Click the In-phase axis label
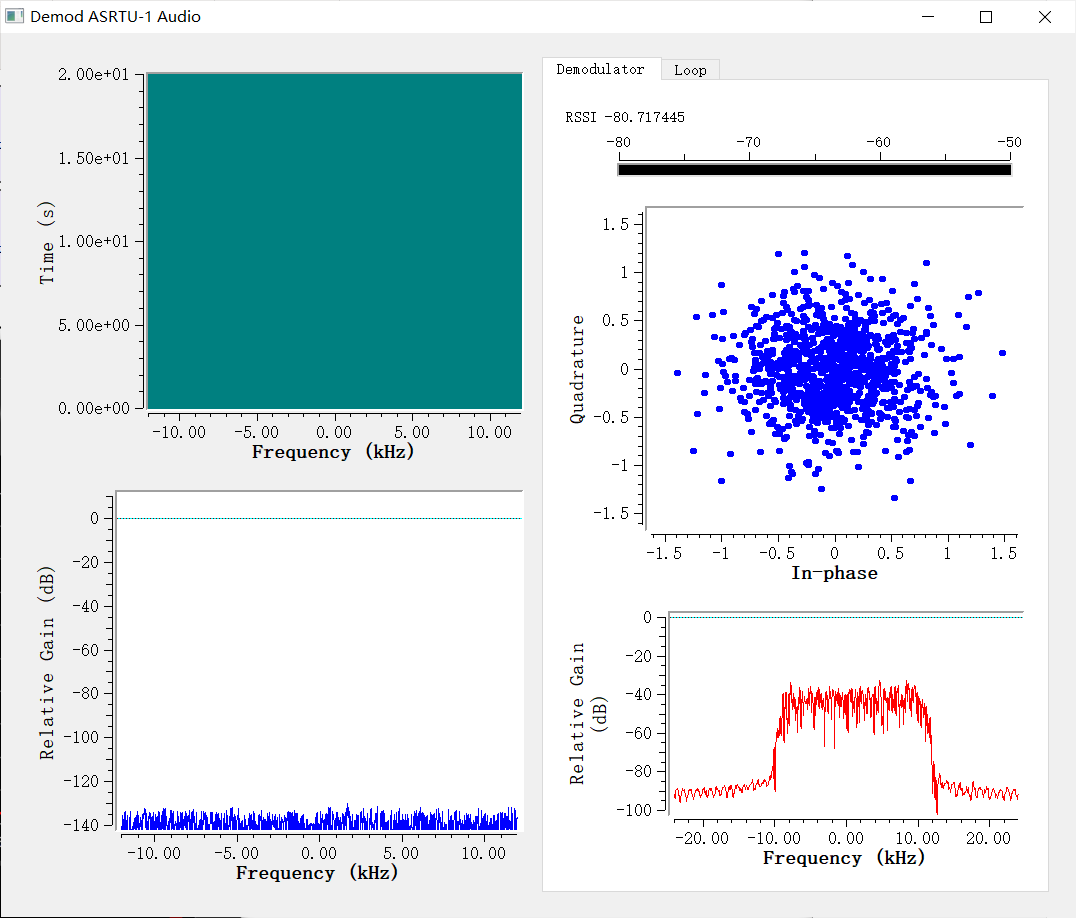 tap(834, 573)
